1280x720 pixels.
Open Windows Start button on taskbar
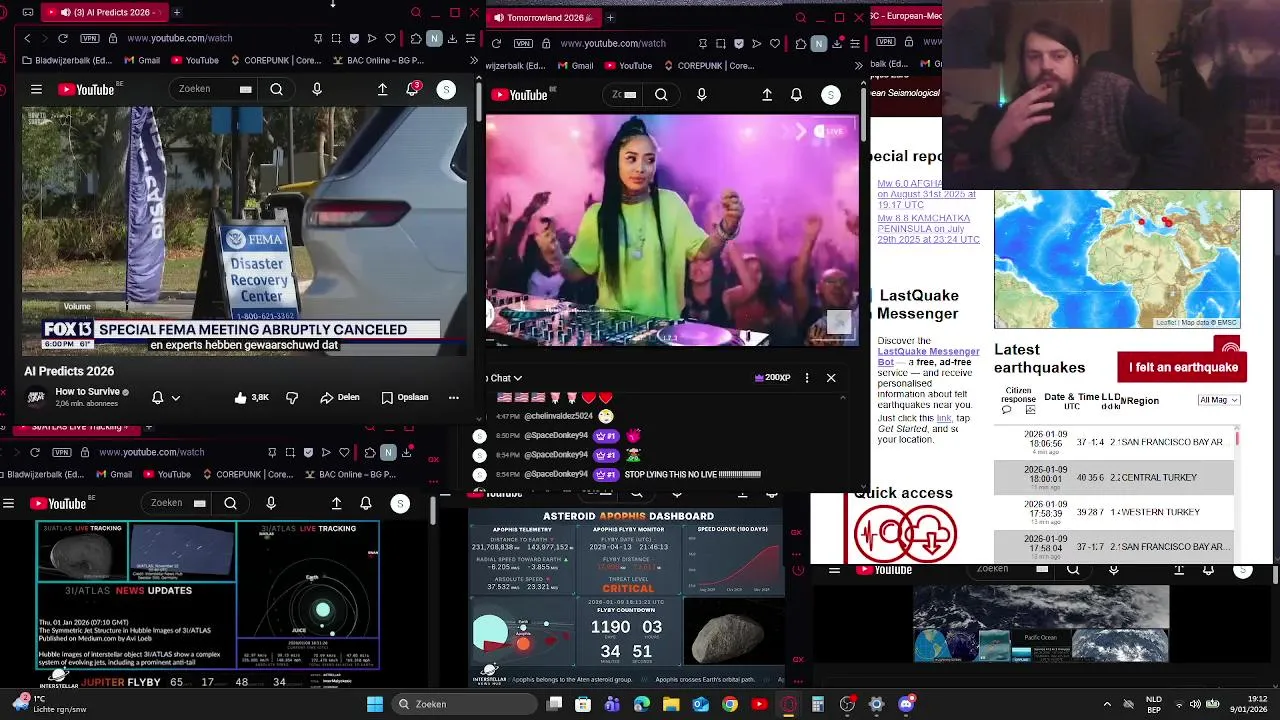[374, 704]
